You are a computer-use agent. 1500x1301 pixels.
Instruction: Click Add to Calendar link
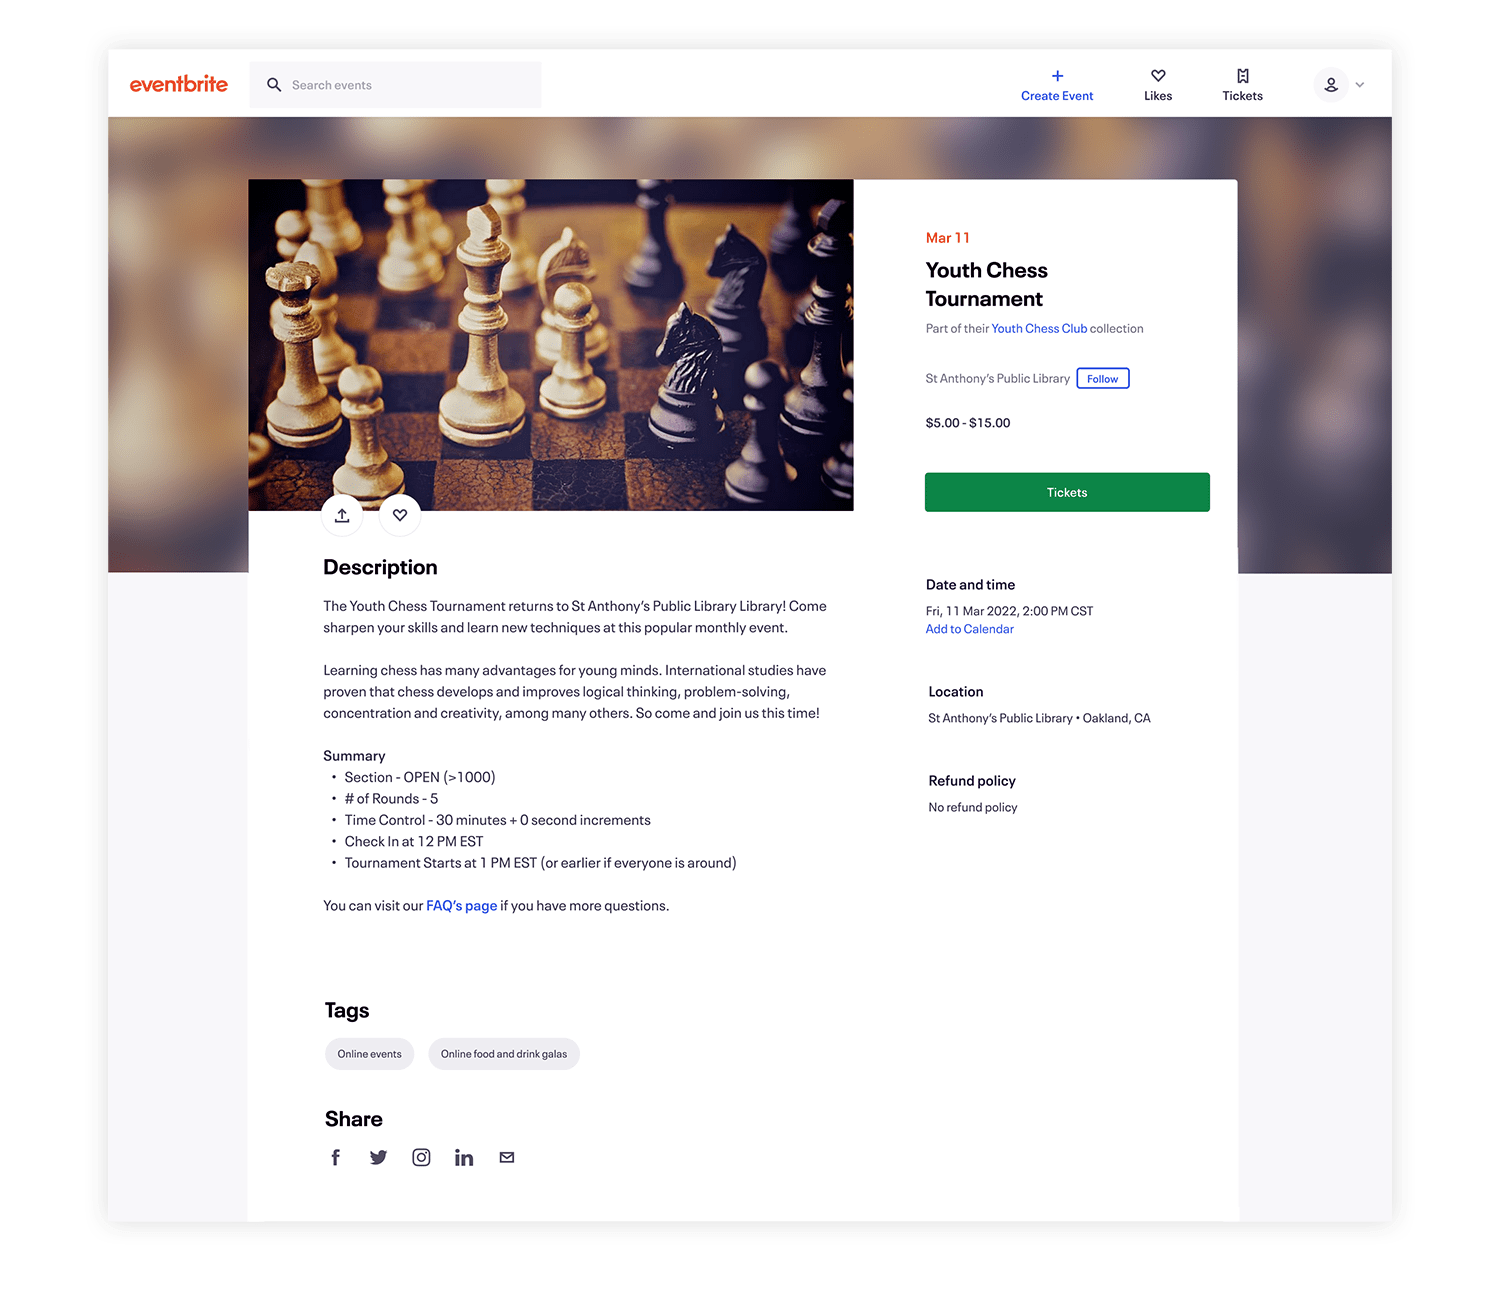point(969,629)
